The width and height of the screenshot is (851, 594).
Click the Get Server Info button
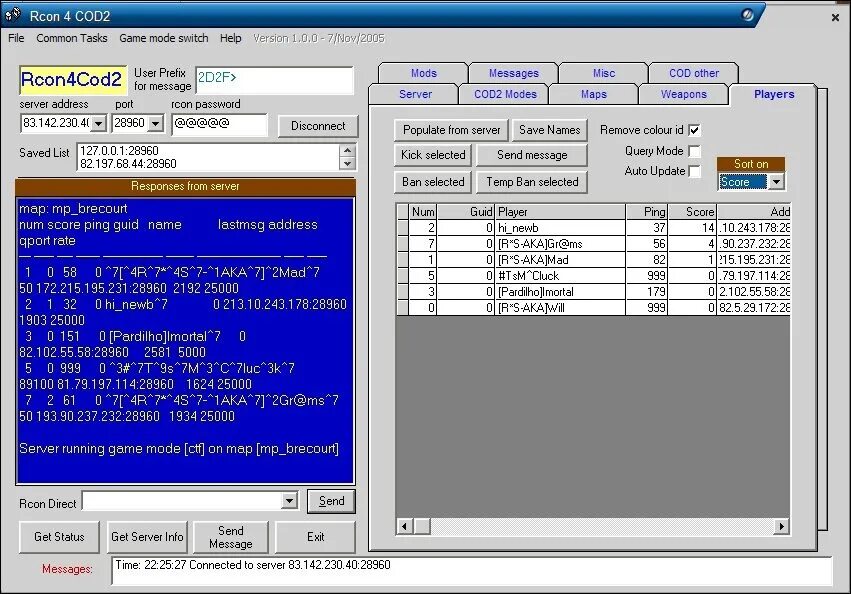(147, 536)
